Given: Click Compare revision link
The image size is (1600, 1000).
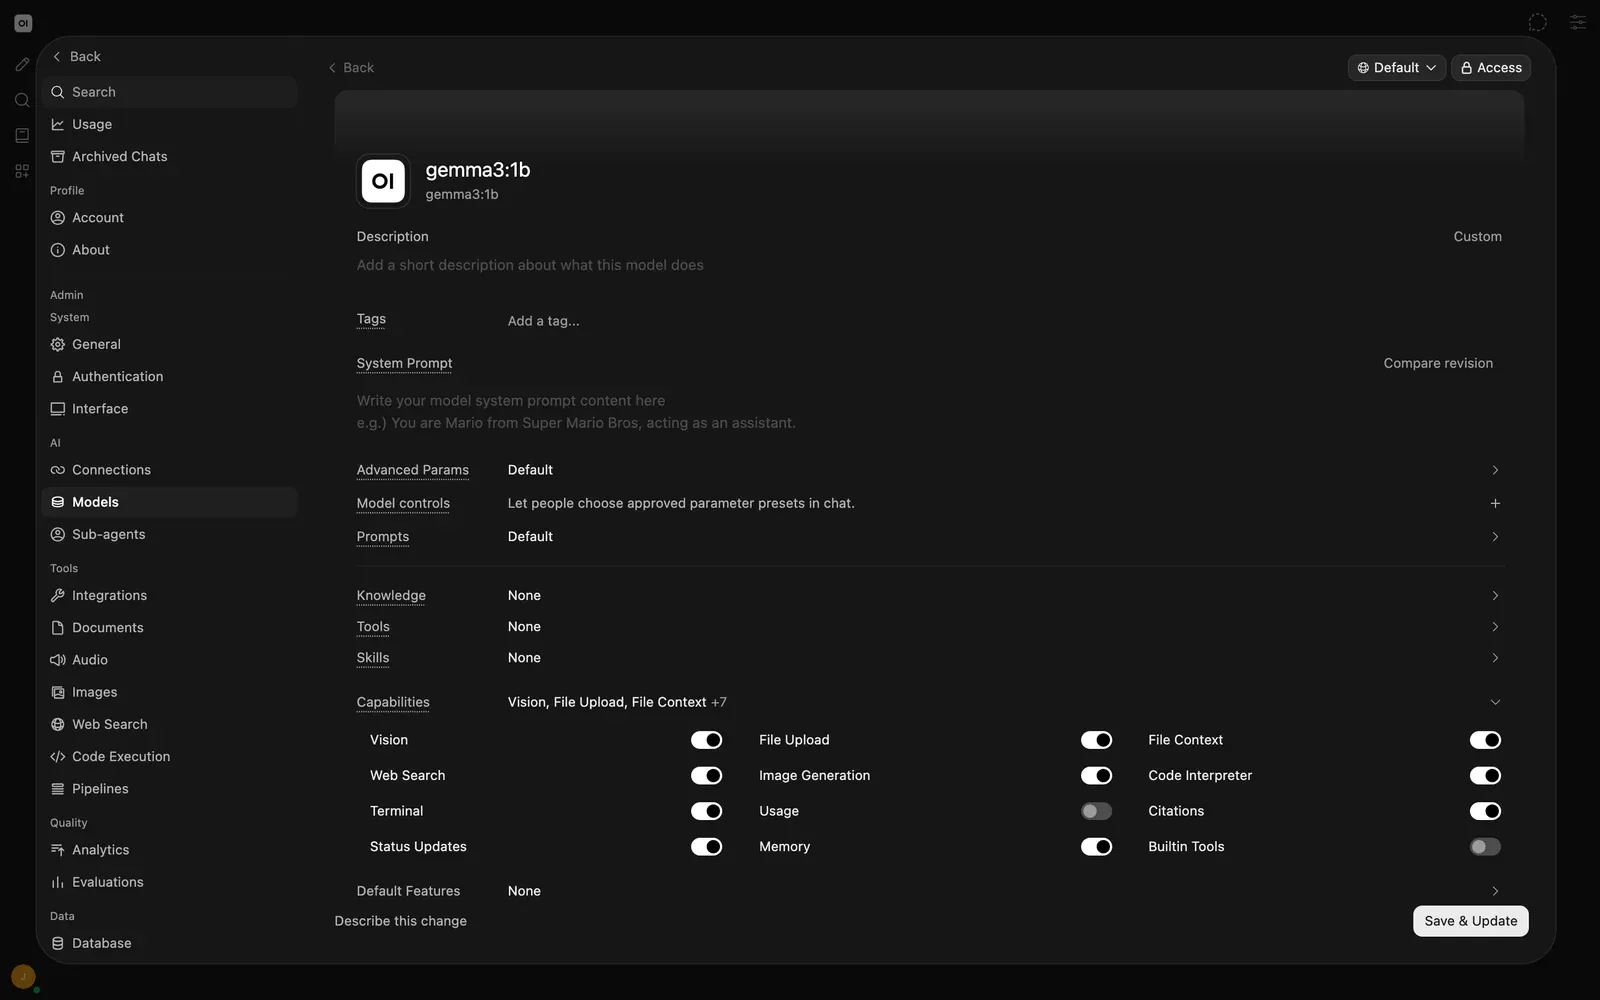Looking at the screenshot, I should tap(1438, 363).
